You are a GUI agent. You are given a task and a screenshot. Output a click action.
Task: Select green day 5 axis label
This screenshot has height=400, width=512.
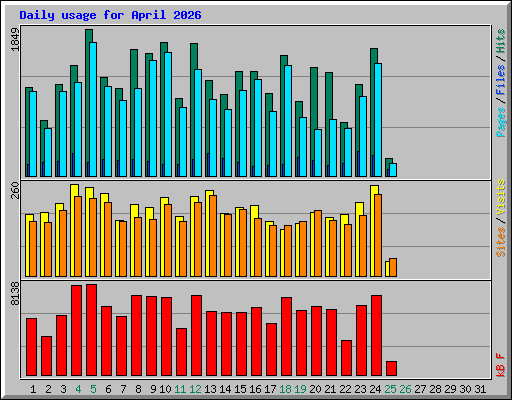point(93,389)
